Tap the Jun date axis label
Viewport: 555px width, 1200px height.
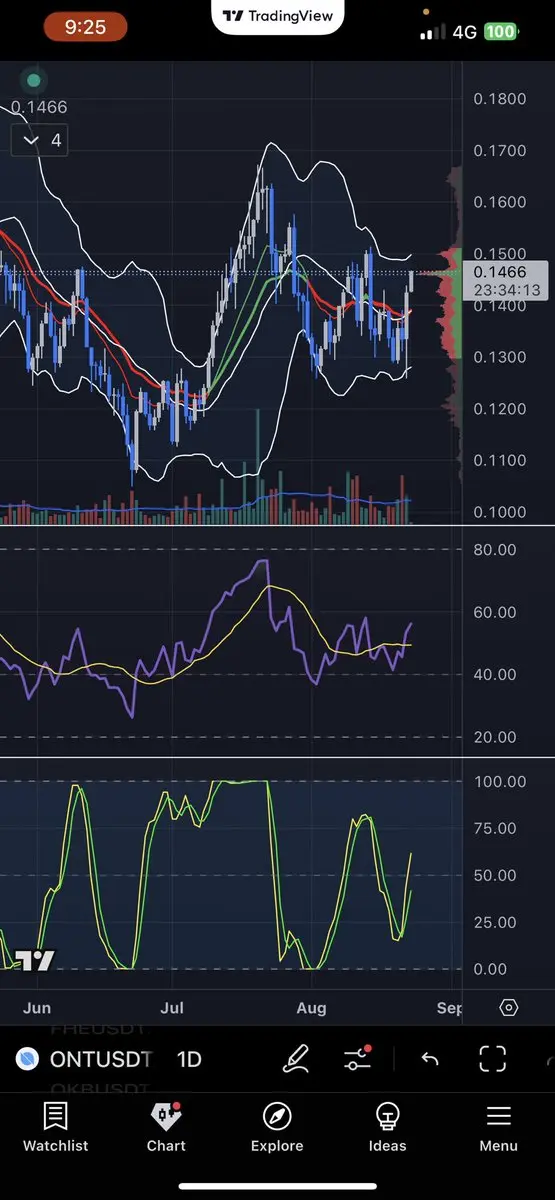[x=36, y=1007]
